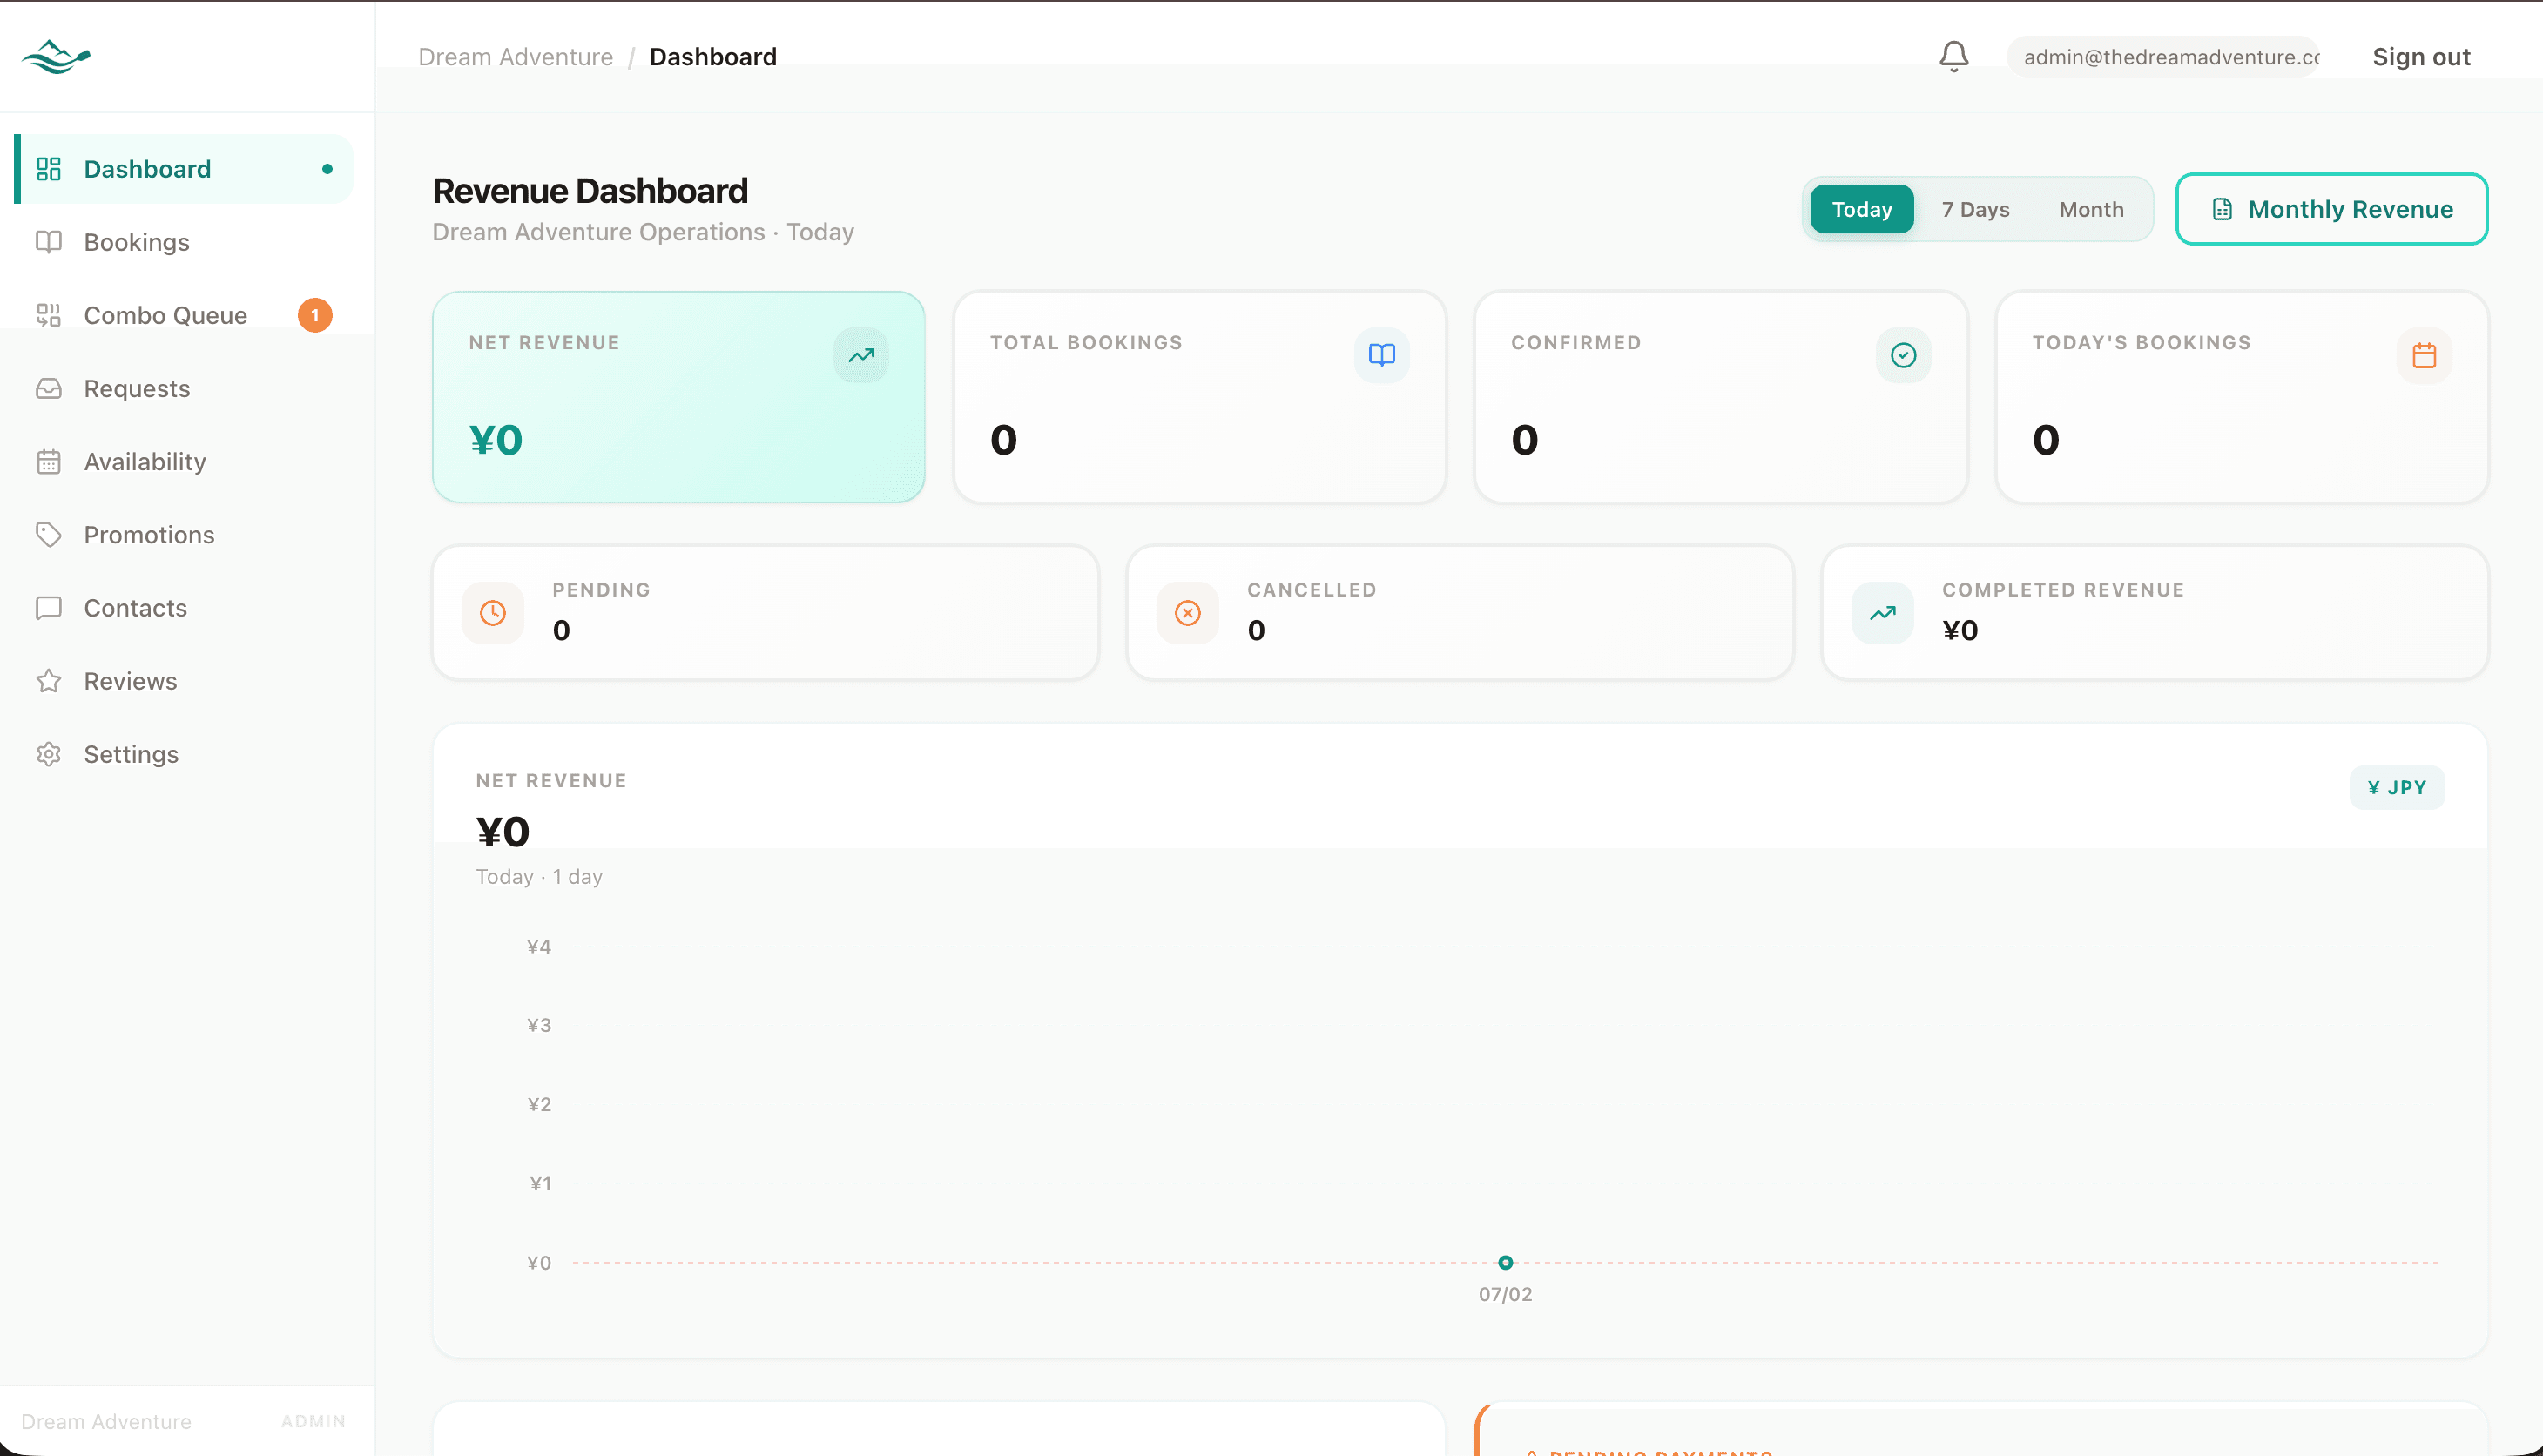The width and height of the screenshot is (2543, 1456).
Task: Click the Dream Adventure wave logo
Action: 56,57
